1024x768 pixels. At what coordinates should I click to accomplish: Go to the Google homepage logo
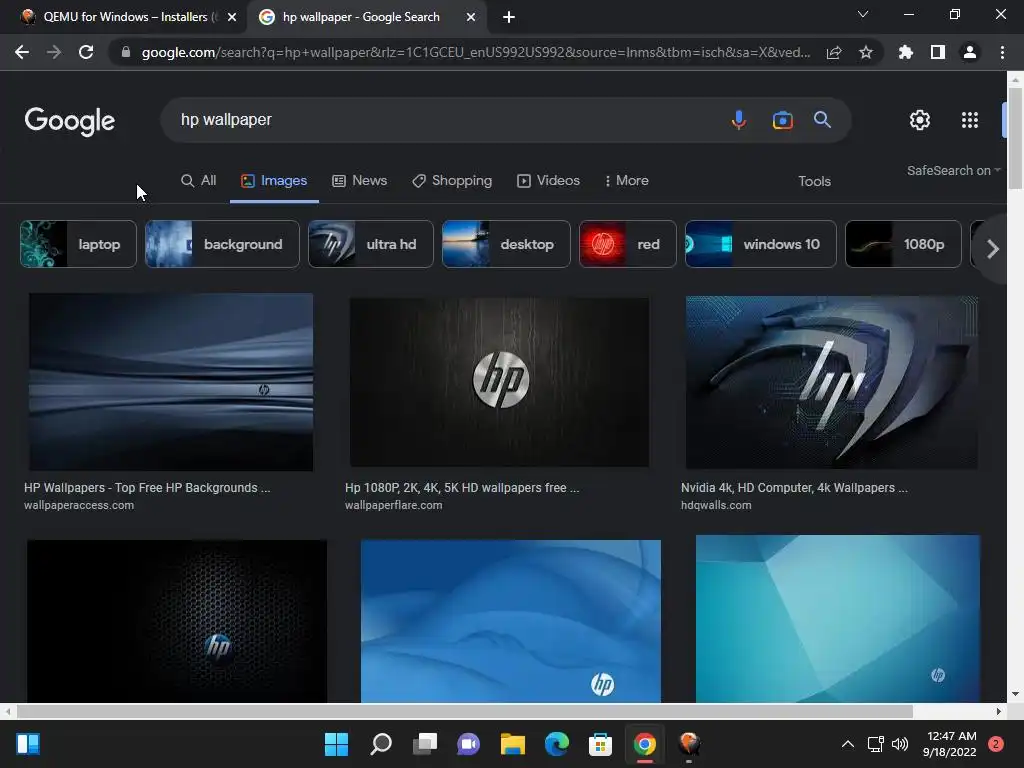point(70,121)
